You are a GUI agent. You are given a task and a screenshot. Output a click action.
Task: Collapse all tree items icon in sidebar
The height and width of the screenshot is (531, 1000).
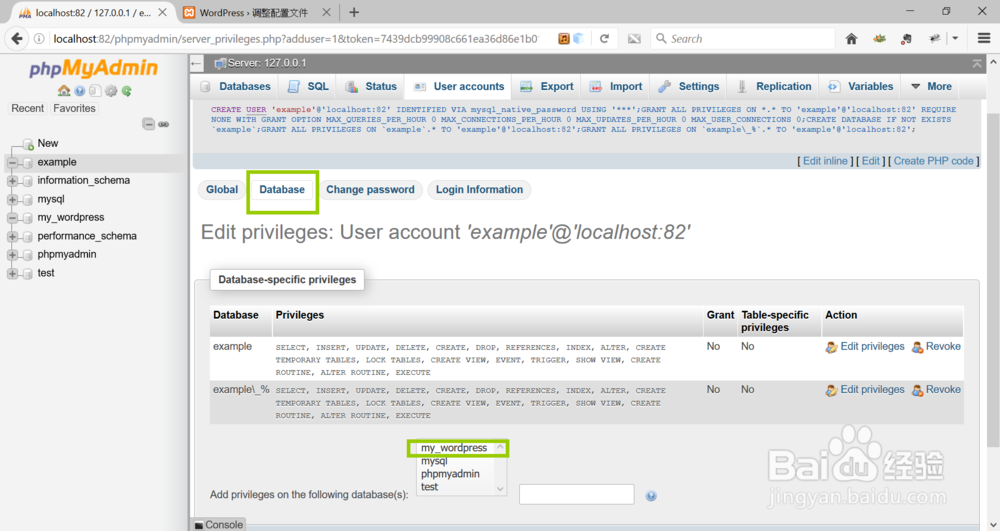[148, 124]
